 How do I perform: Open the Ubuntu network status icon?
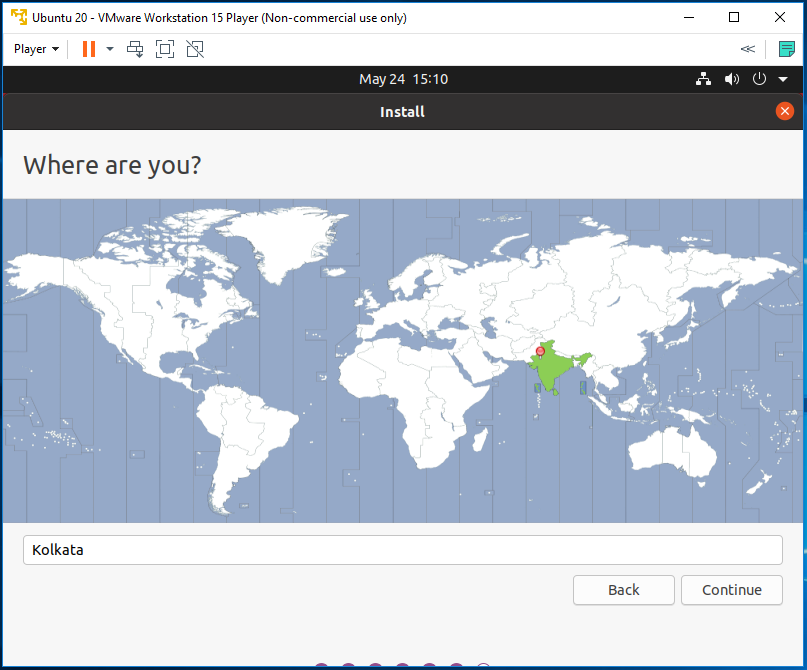click(704, 79)
